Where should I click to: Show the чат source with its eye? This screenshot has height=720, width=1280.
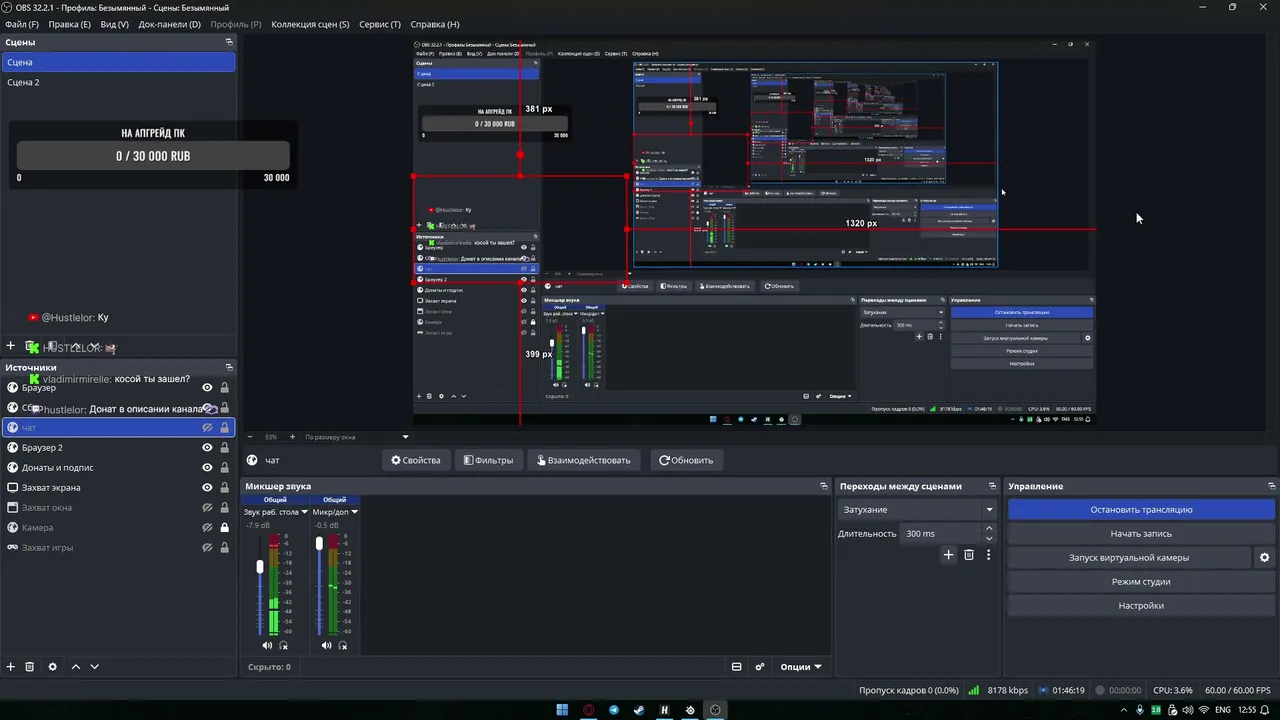[208, 428]
